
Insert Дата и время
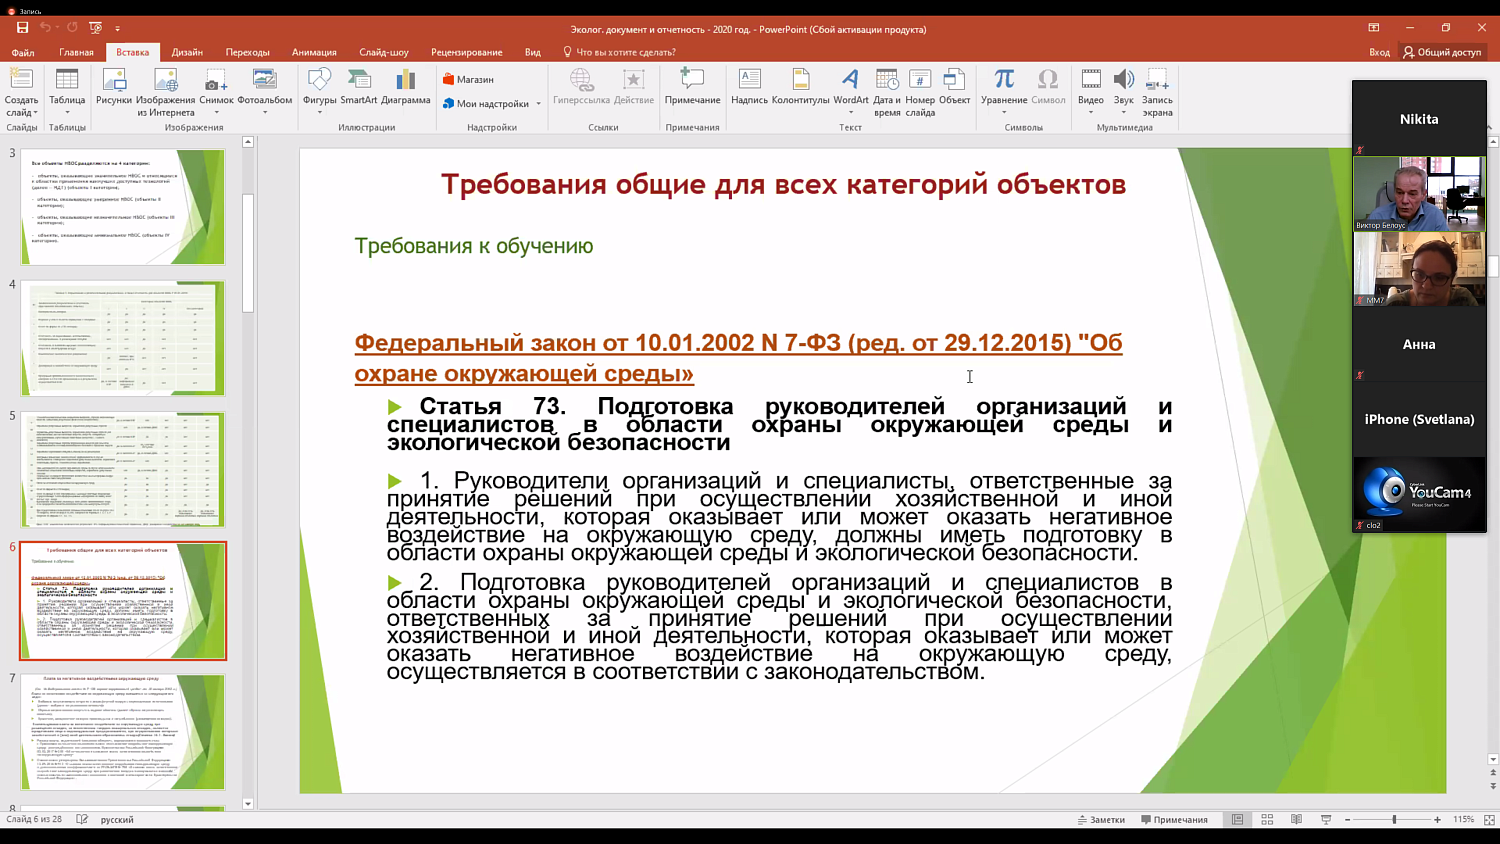click(887, 92)
